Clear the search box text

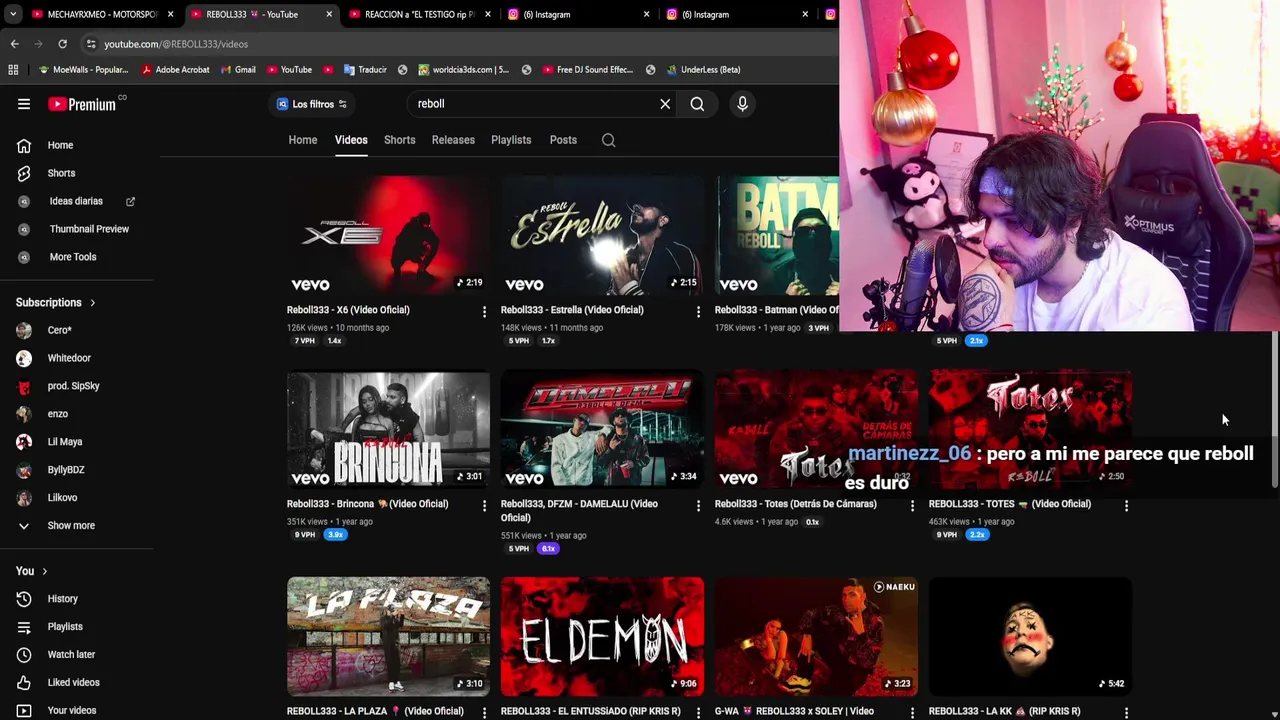[665, 104]
